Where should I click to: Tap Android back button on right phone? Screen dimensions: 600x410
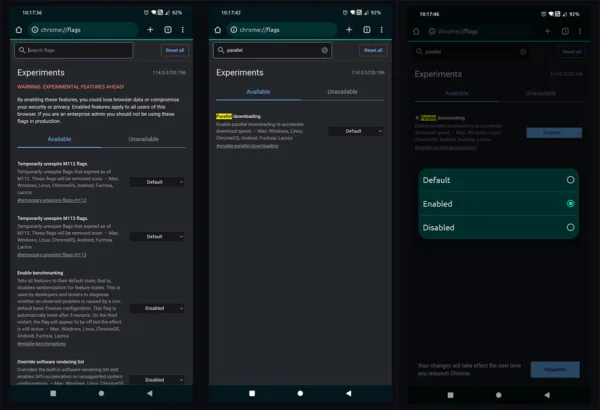tap(547, 395)
